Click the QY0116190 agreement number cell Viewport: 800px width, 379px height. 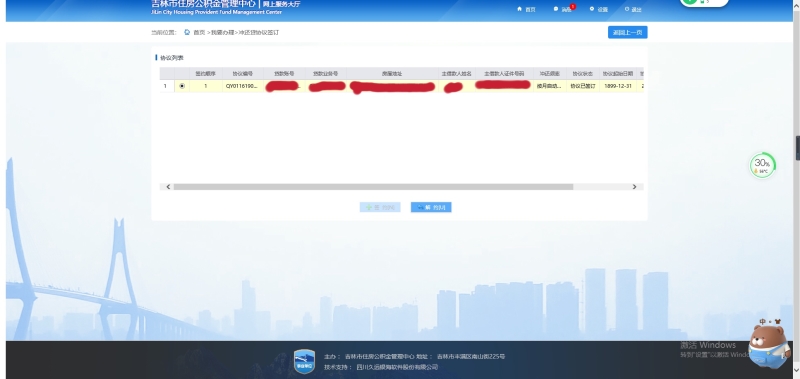pos(242,86)
